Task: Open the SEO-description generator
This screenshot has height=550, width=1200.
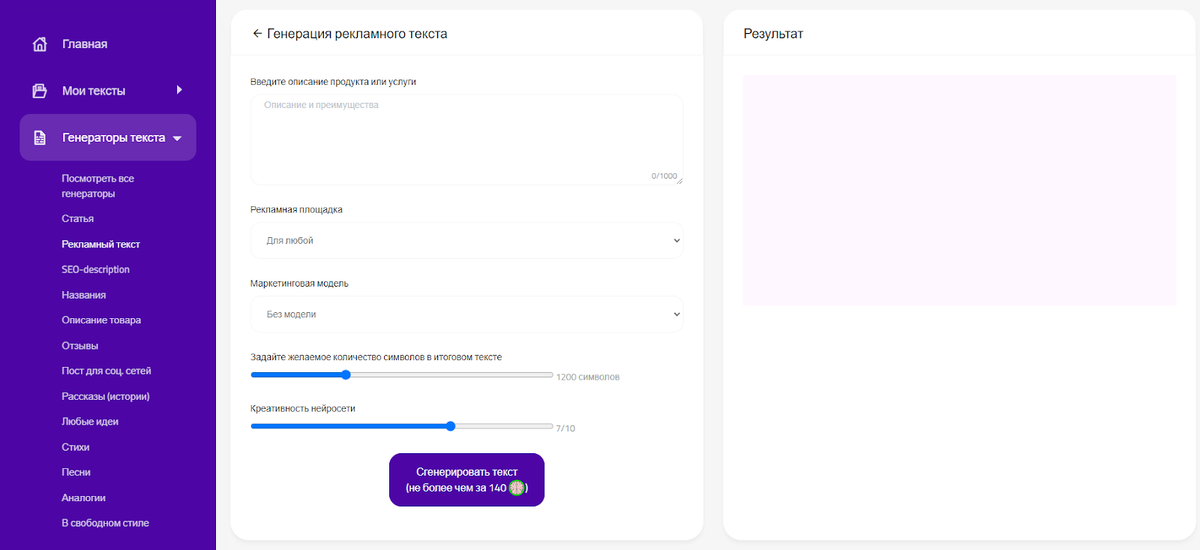Action: coord(95,269)
